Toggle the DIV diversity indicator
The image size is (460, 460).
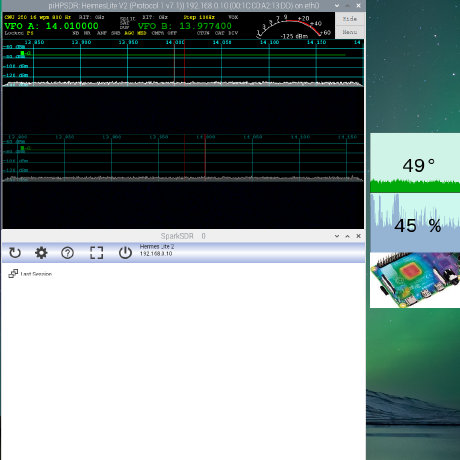233,33
